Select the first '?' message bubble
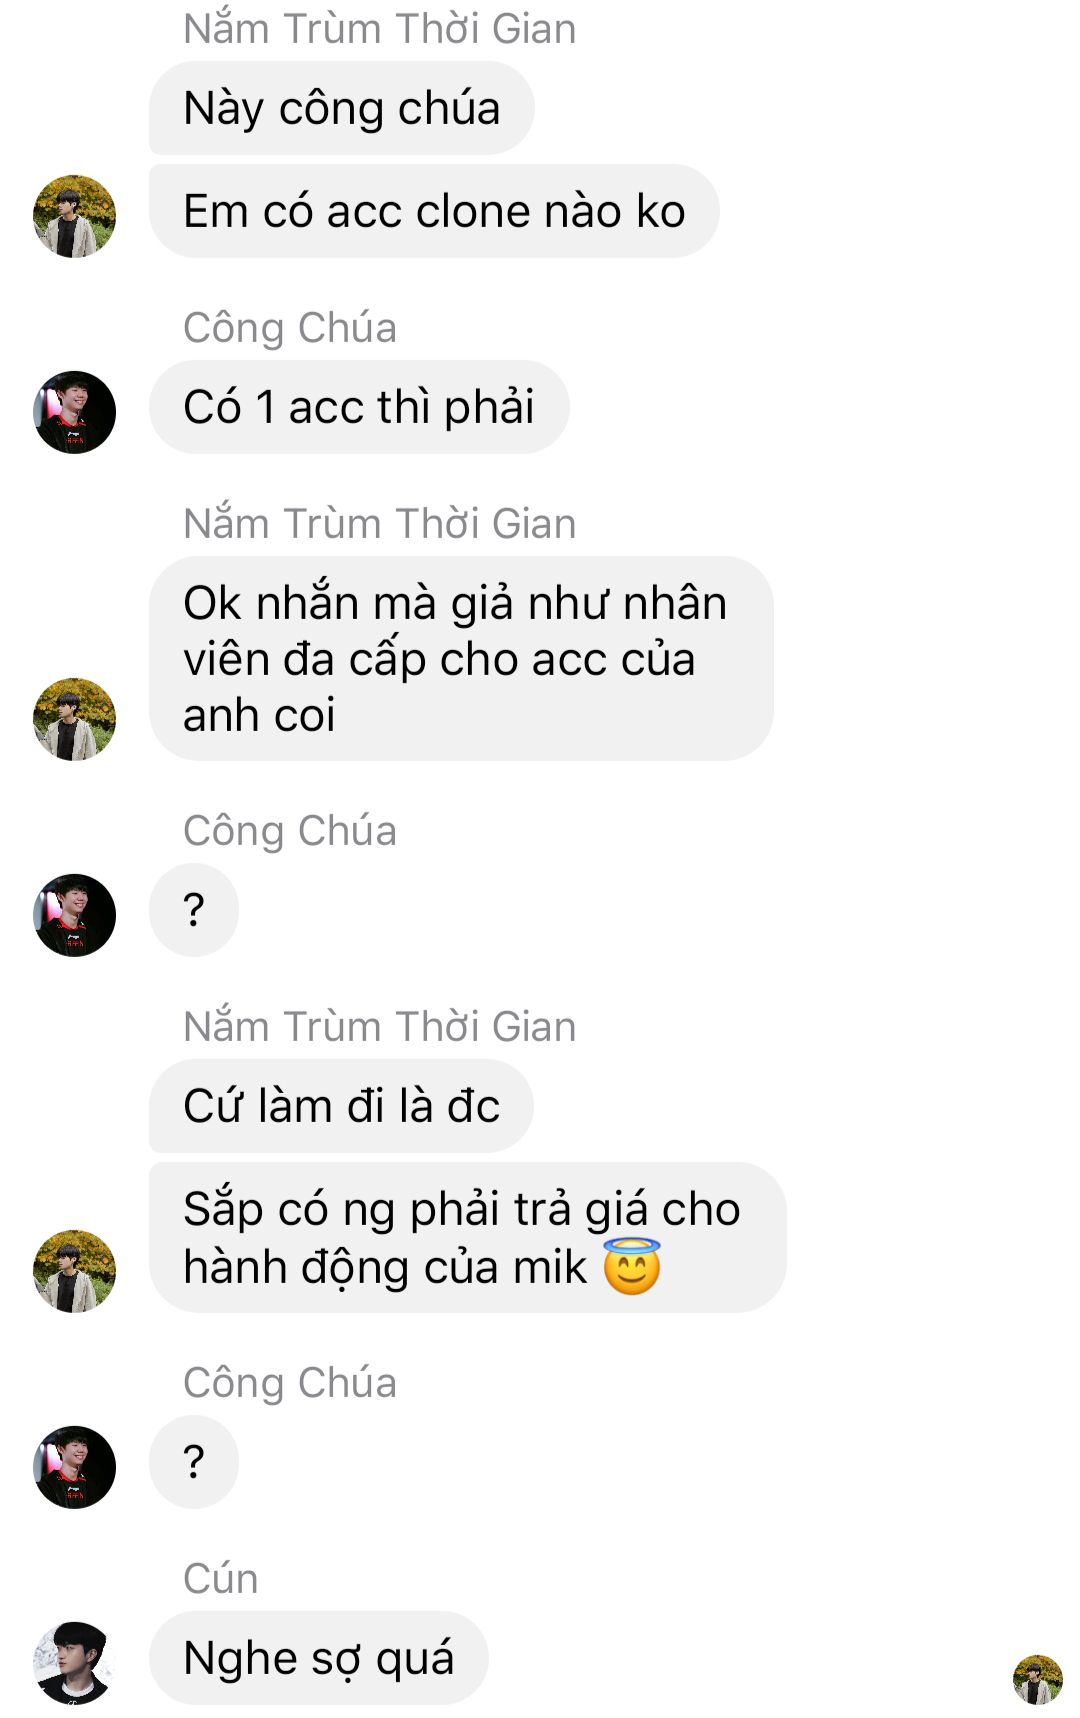The image size is (1080, 1718). pyautogui.click(x=194, y=910)
